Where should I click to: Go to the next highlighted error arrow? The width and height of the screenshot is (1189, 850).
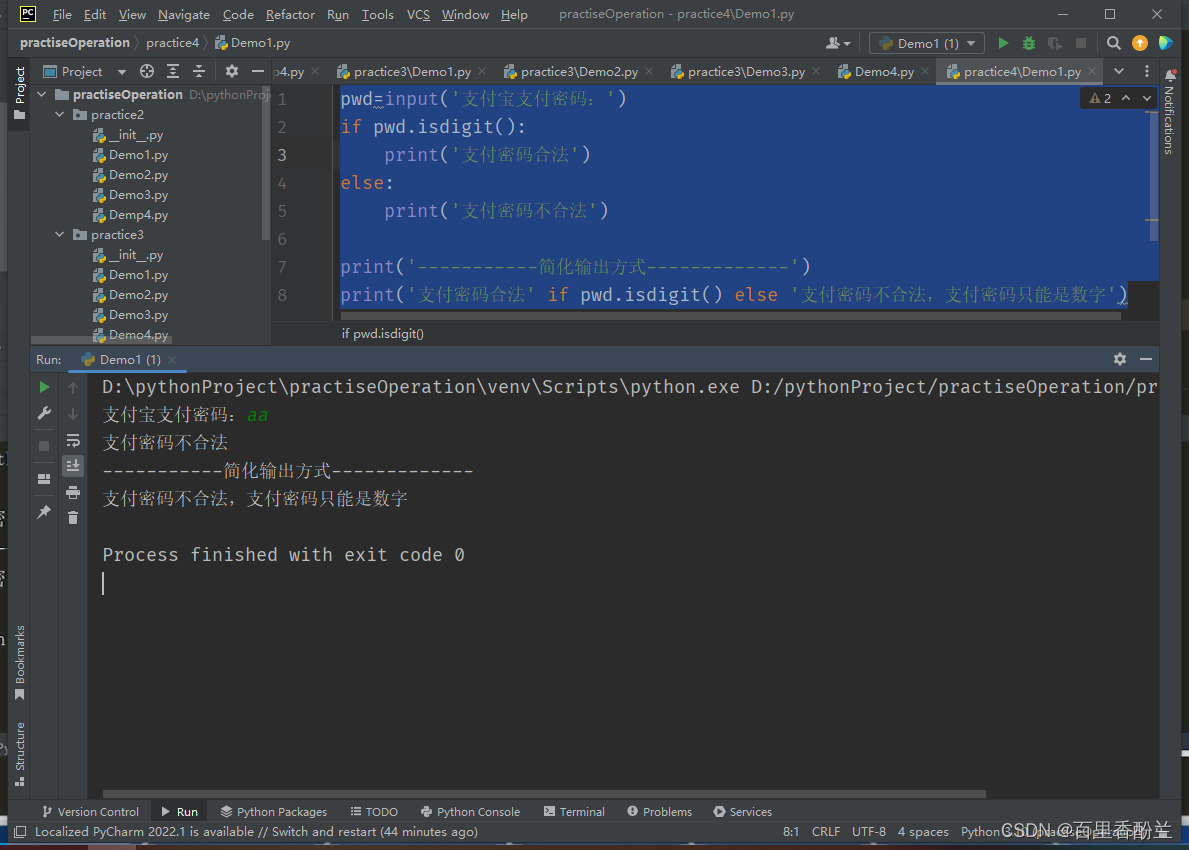tap(1147, 99)
